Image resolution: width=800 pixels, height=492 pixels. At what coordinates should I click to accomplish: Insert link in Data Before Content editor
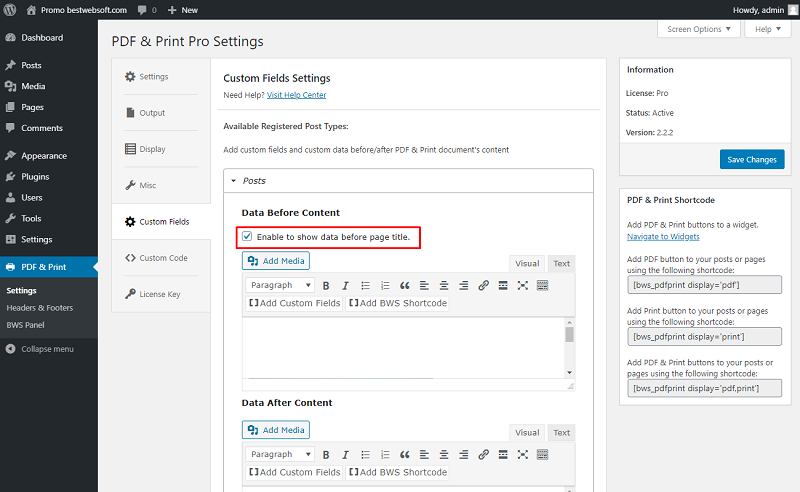point(483,285)
